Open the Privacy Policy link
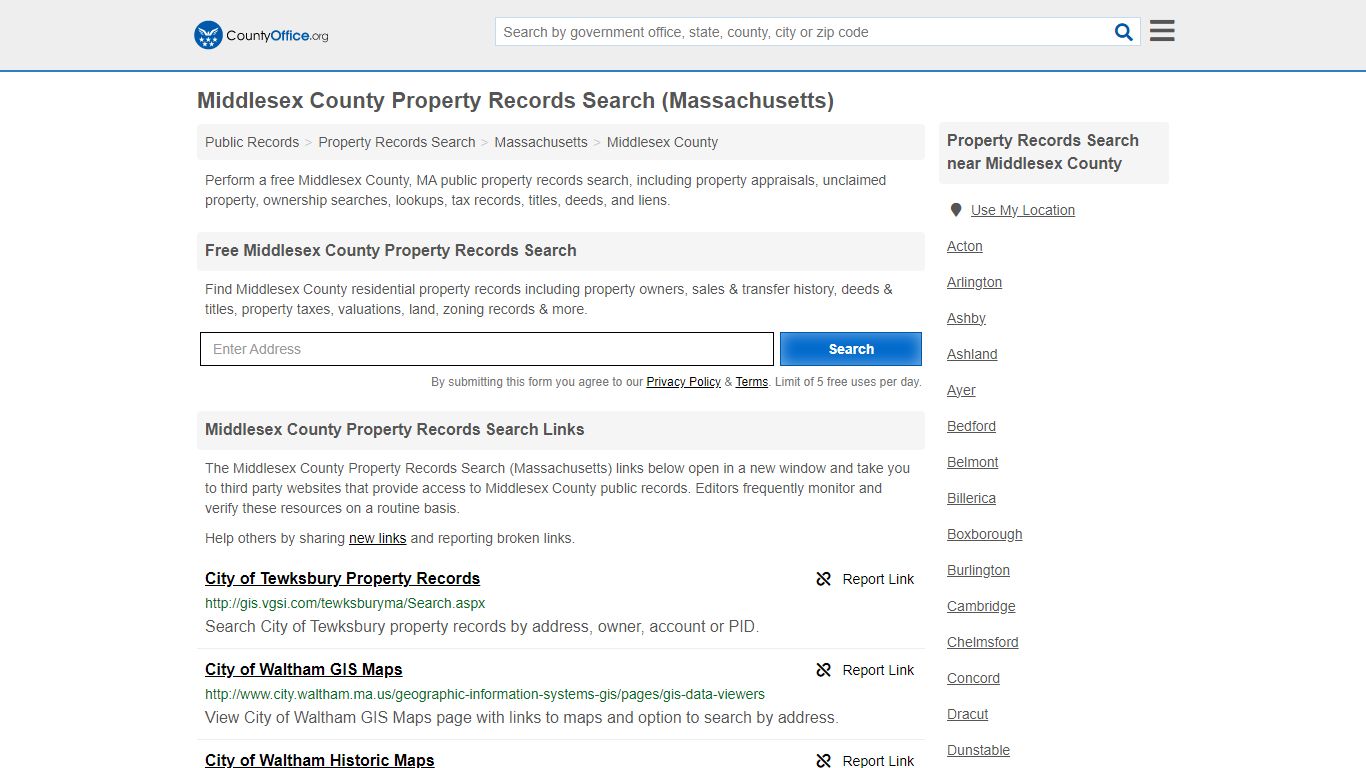The height and width of the screenshot is (768, 1366). pyautogui.click(x=683, y=382)
